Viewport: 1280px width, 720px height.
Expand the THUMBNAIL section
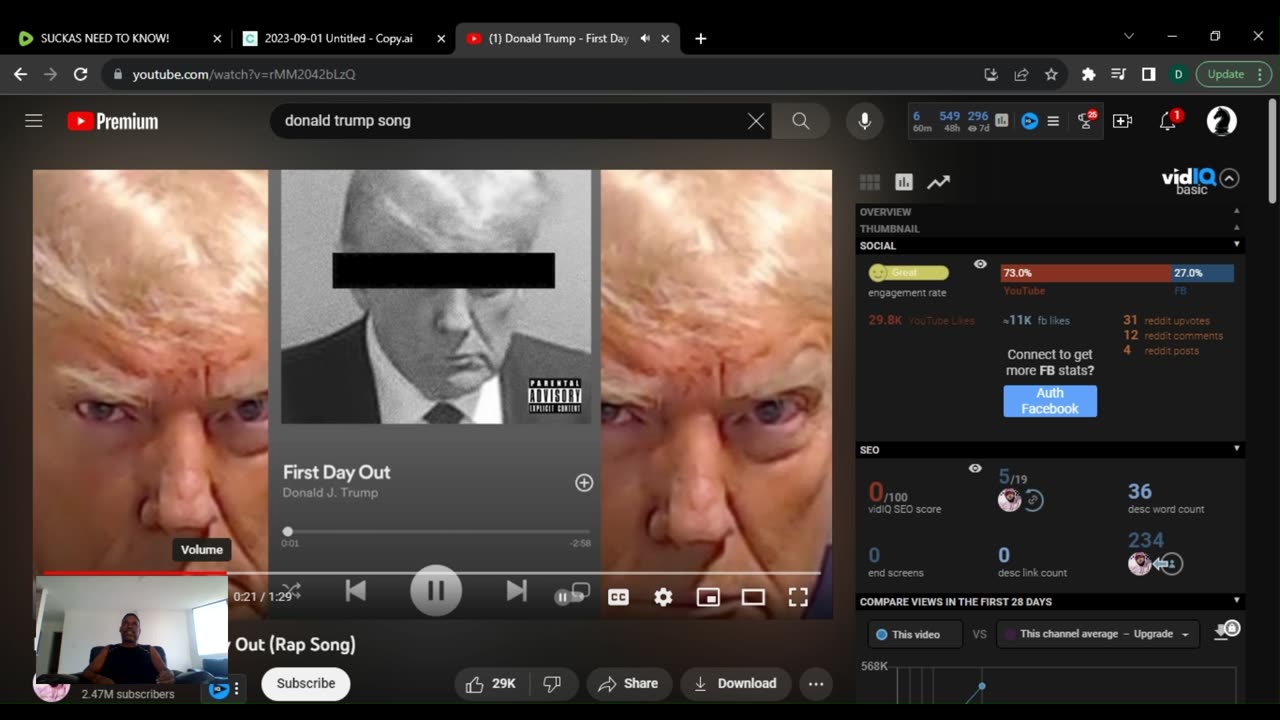[1050, 228]
